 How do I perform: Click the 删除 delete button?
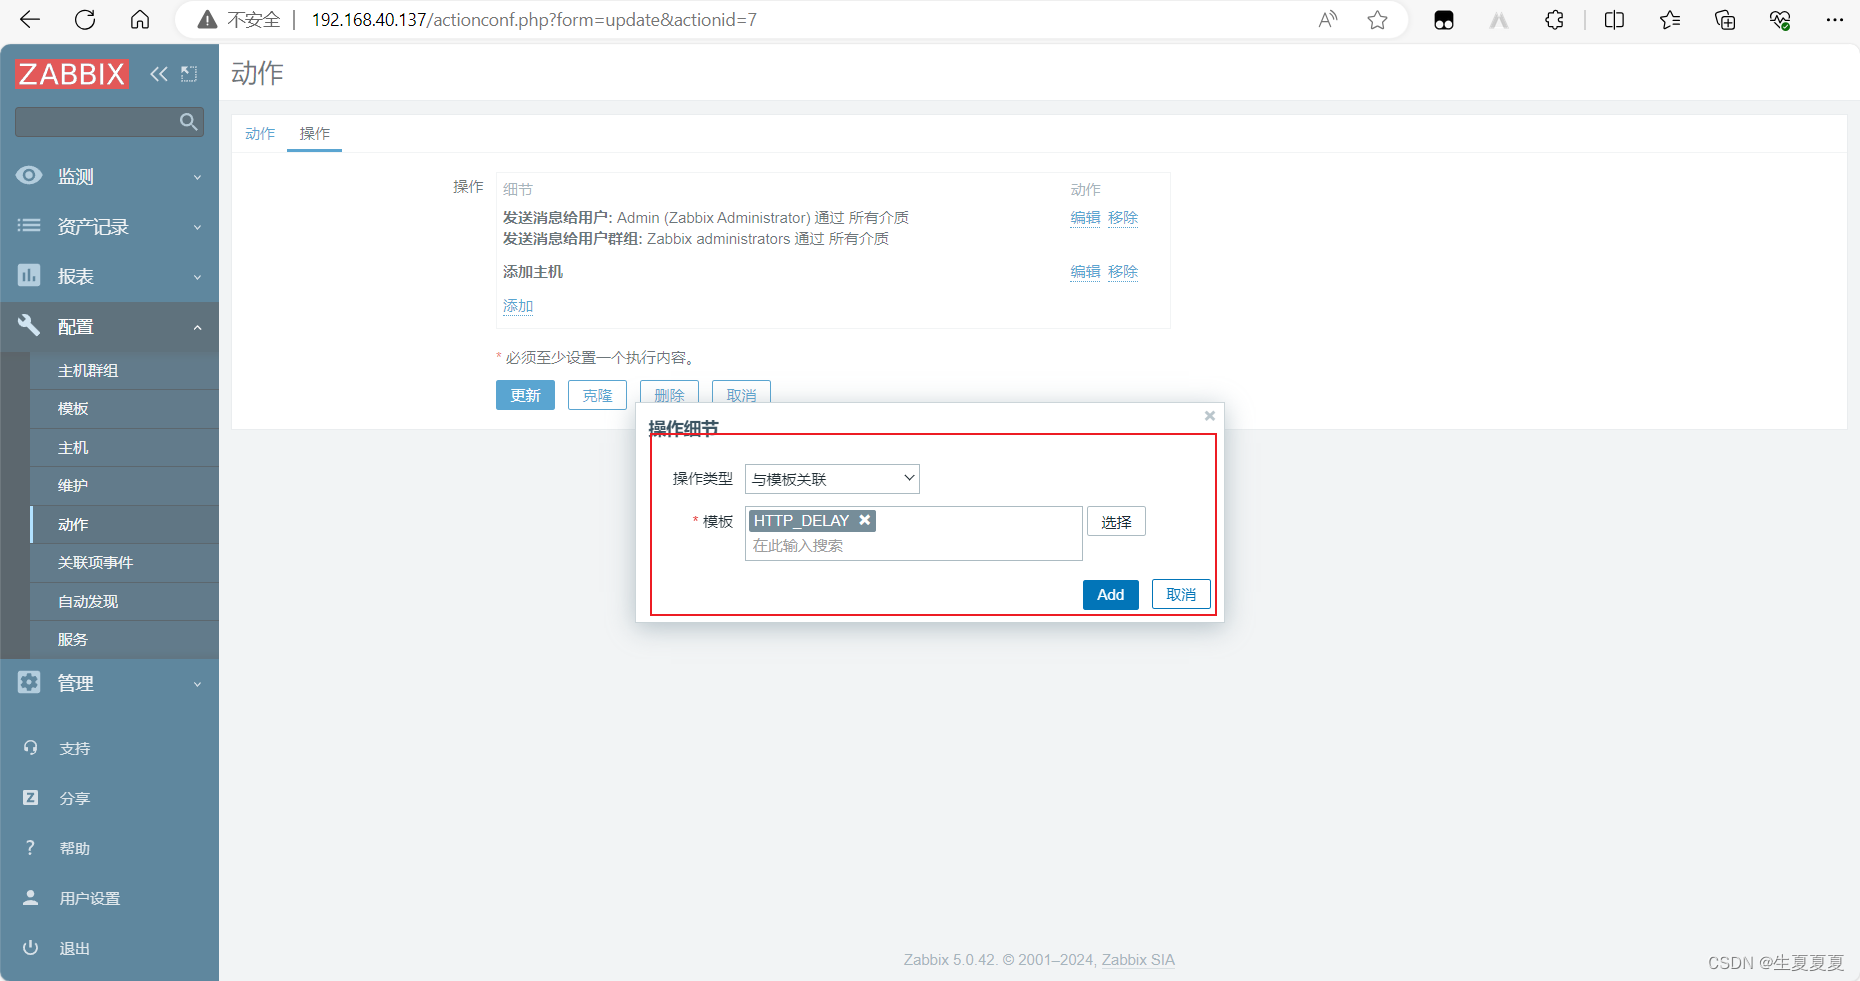coord(669,392)
